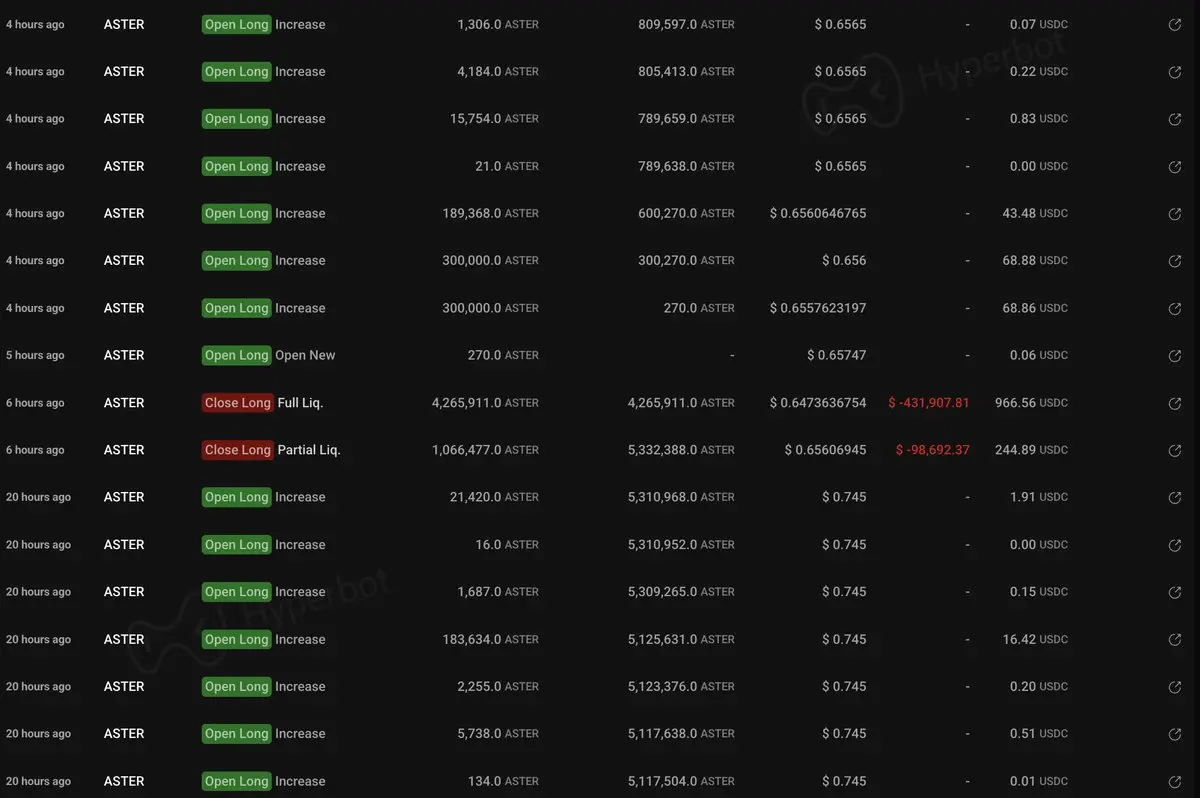Open share link for 21,420.0 ASTER row
The image size is (1200, 798).
1175,498
